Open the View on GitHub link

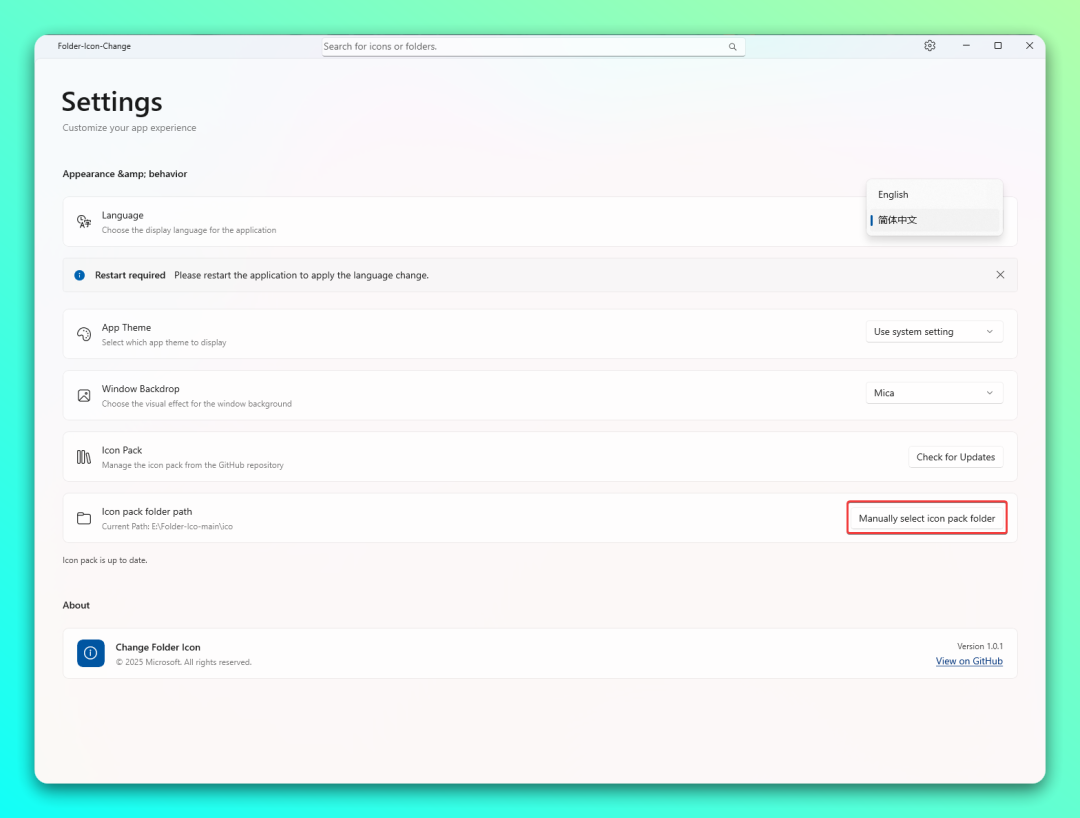[968, 661]
